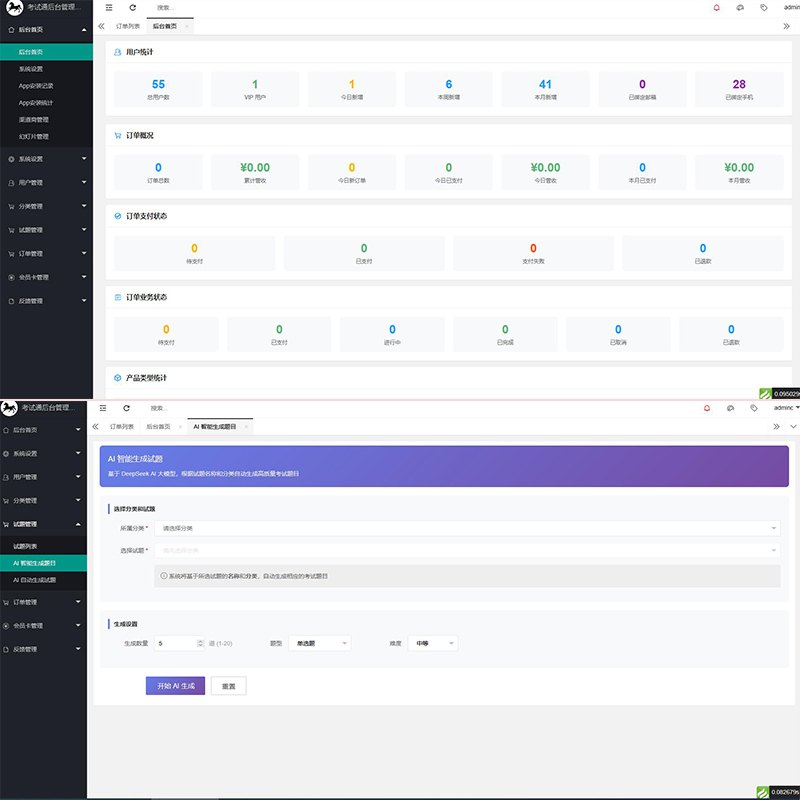Screen dimensions: 800x800
Task: Expand 分类管理 in dashboard screen sidebar
Action: 46,206
